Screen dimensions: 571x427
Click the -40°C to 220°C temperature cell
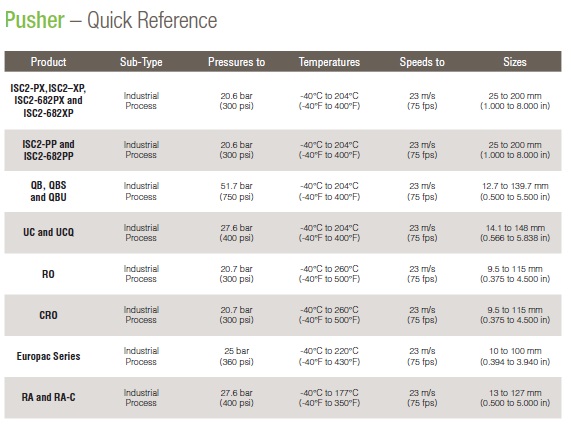coord(329,356)
